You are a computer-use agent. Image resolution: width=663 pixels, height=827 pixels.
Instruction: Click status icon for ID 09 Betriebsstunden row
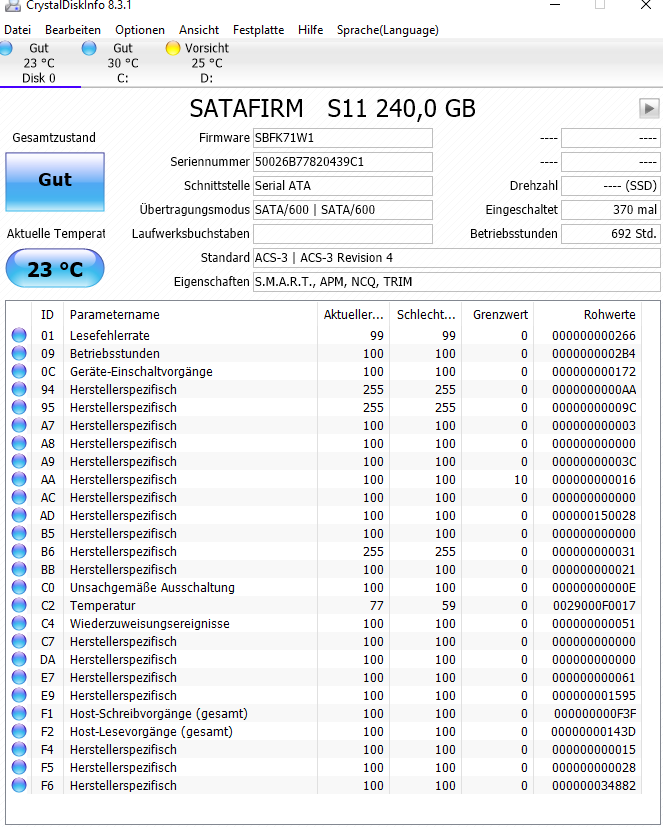point(19,353)
